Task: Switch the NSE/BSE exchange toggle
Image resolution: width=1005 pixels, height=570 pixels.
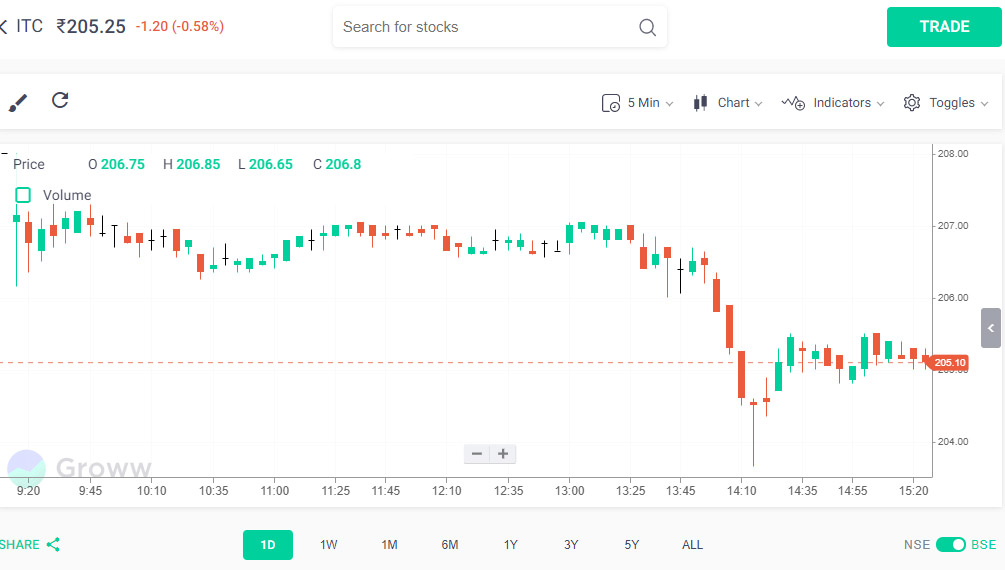Action: point(951,544)
